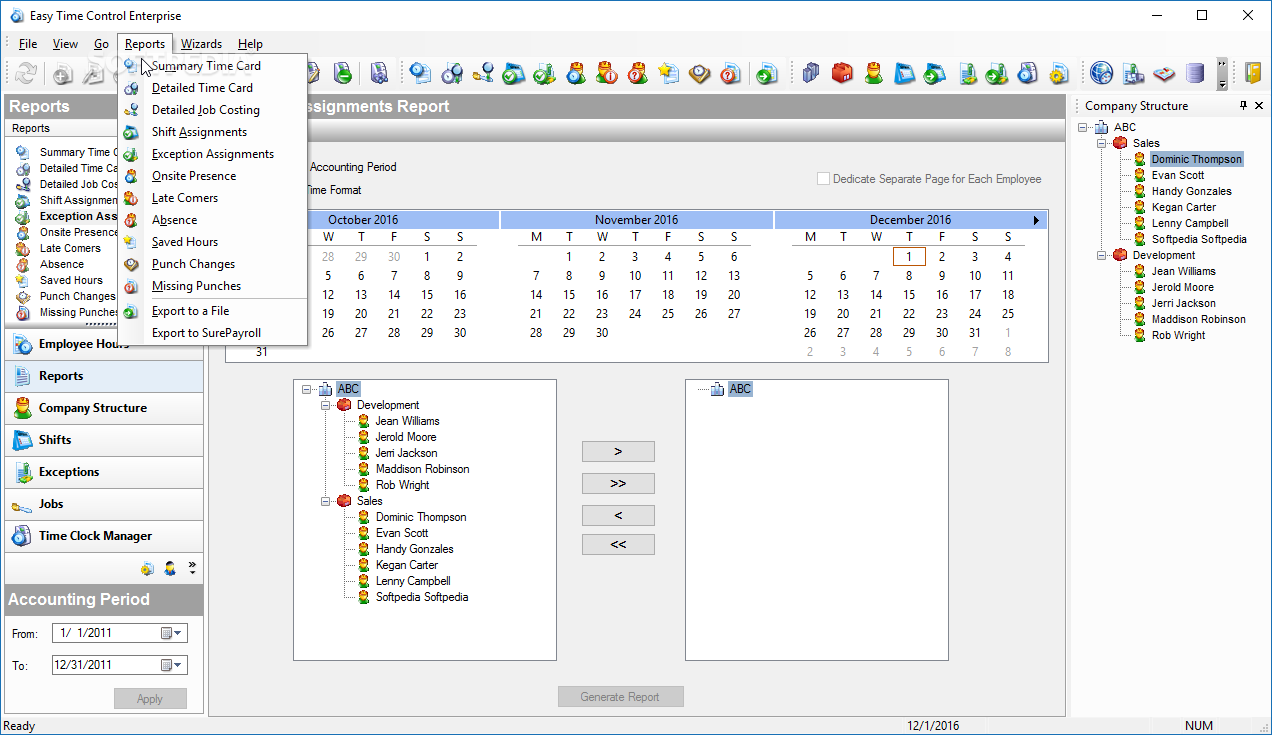Open Jobs in navigation pane
Screen dimensions: 1272x735
pyautogui.click(x=104, y=504)
